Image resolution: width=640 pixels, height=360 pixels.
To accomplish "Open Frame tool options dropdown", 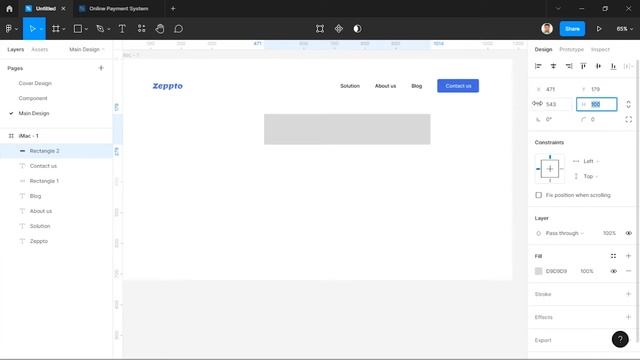I will pyautogui.click(x=64, y=29).
